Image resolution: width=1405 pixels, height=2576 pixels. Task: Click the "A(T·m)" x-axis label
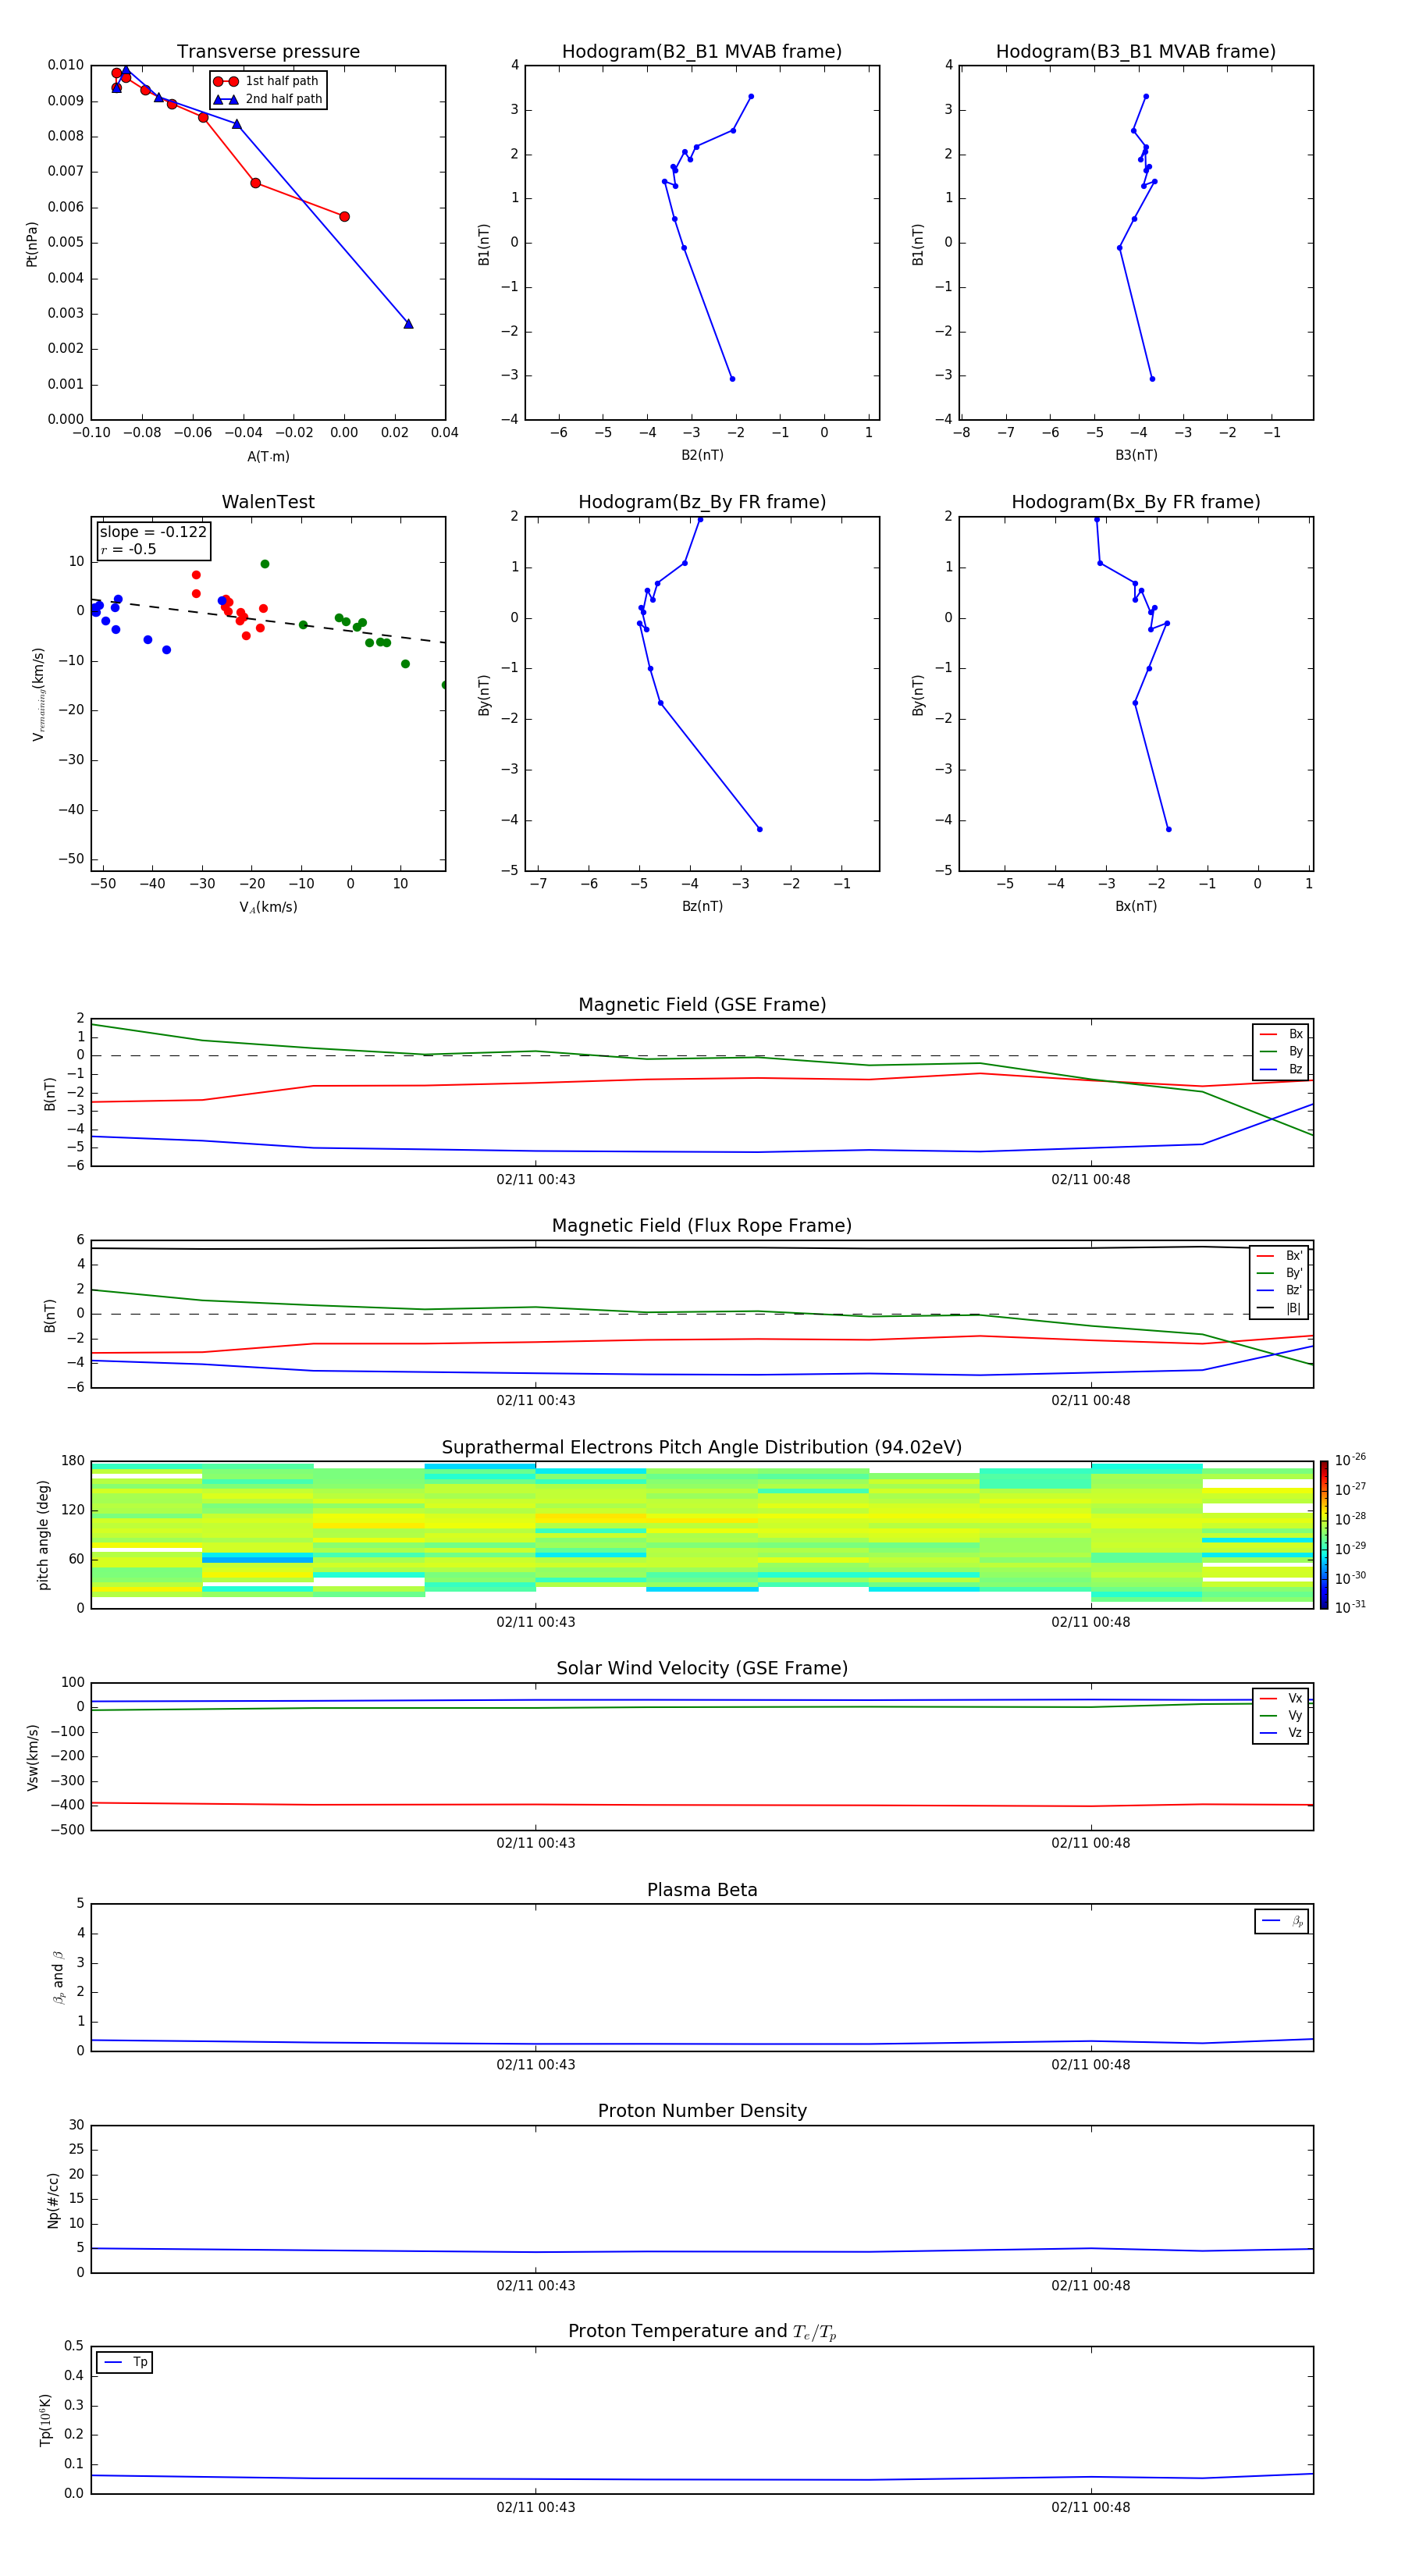(x=268, y=456)
